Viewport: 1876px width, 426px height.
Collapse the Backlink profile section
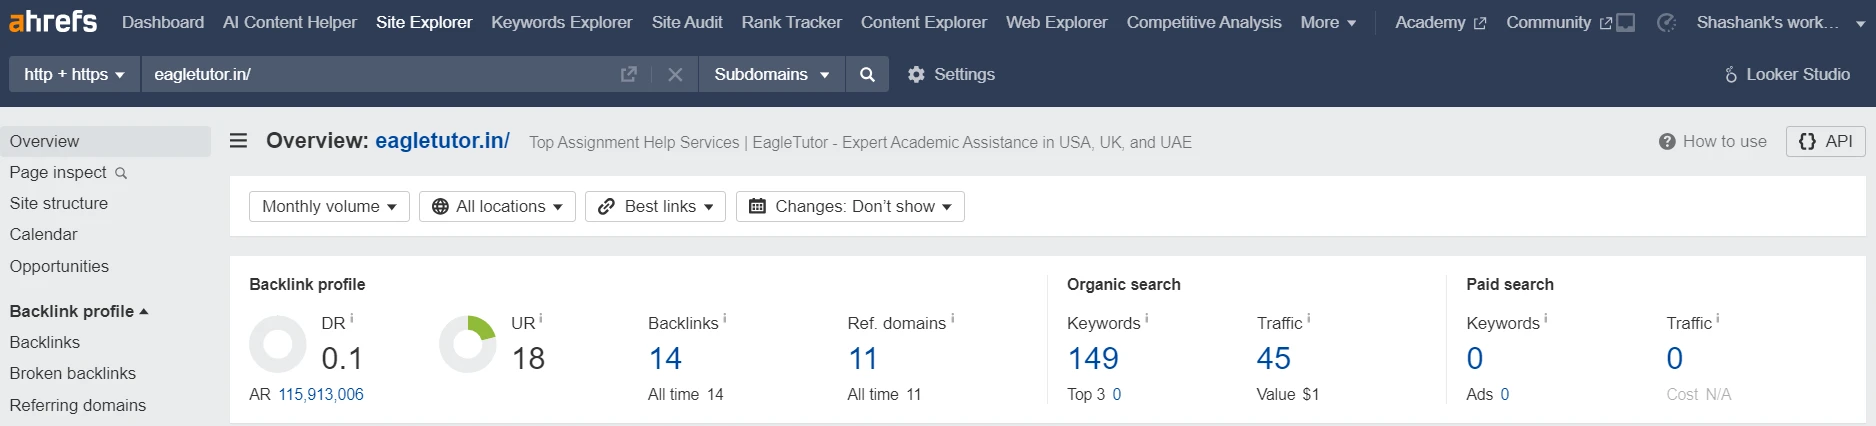tap(79, 311)
